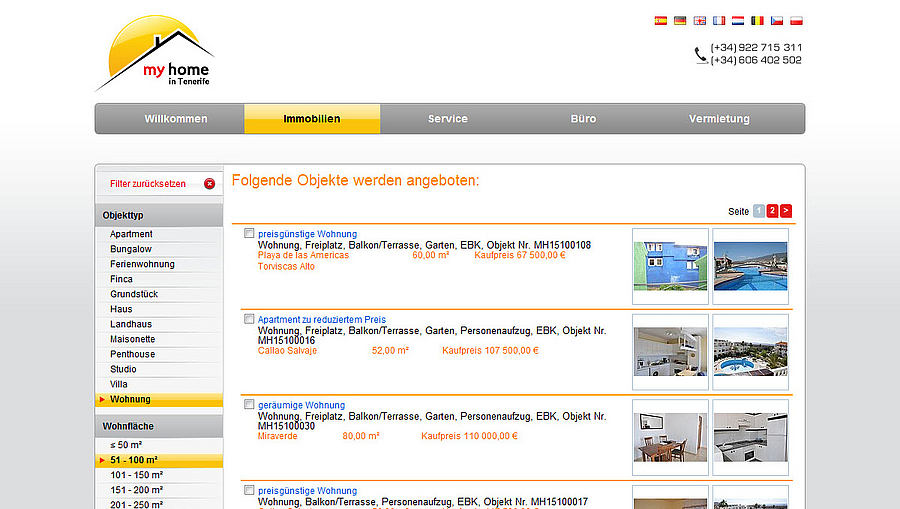Go to results page 2
This screenshot has height=509, width=900.
[773, 211]
